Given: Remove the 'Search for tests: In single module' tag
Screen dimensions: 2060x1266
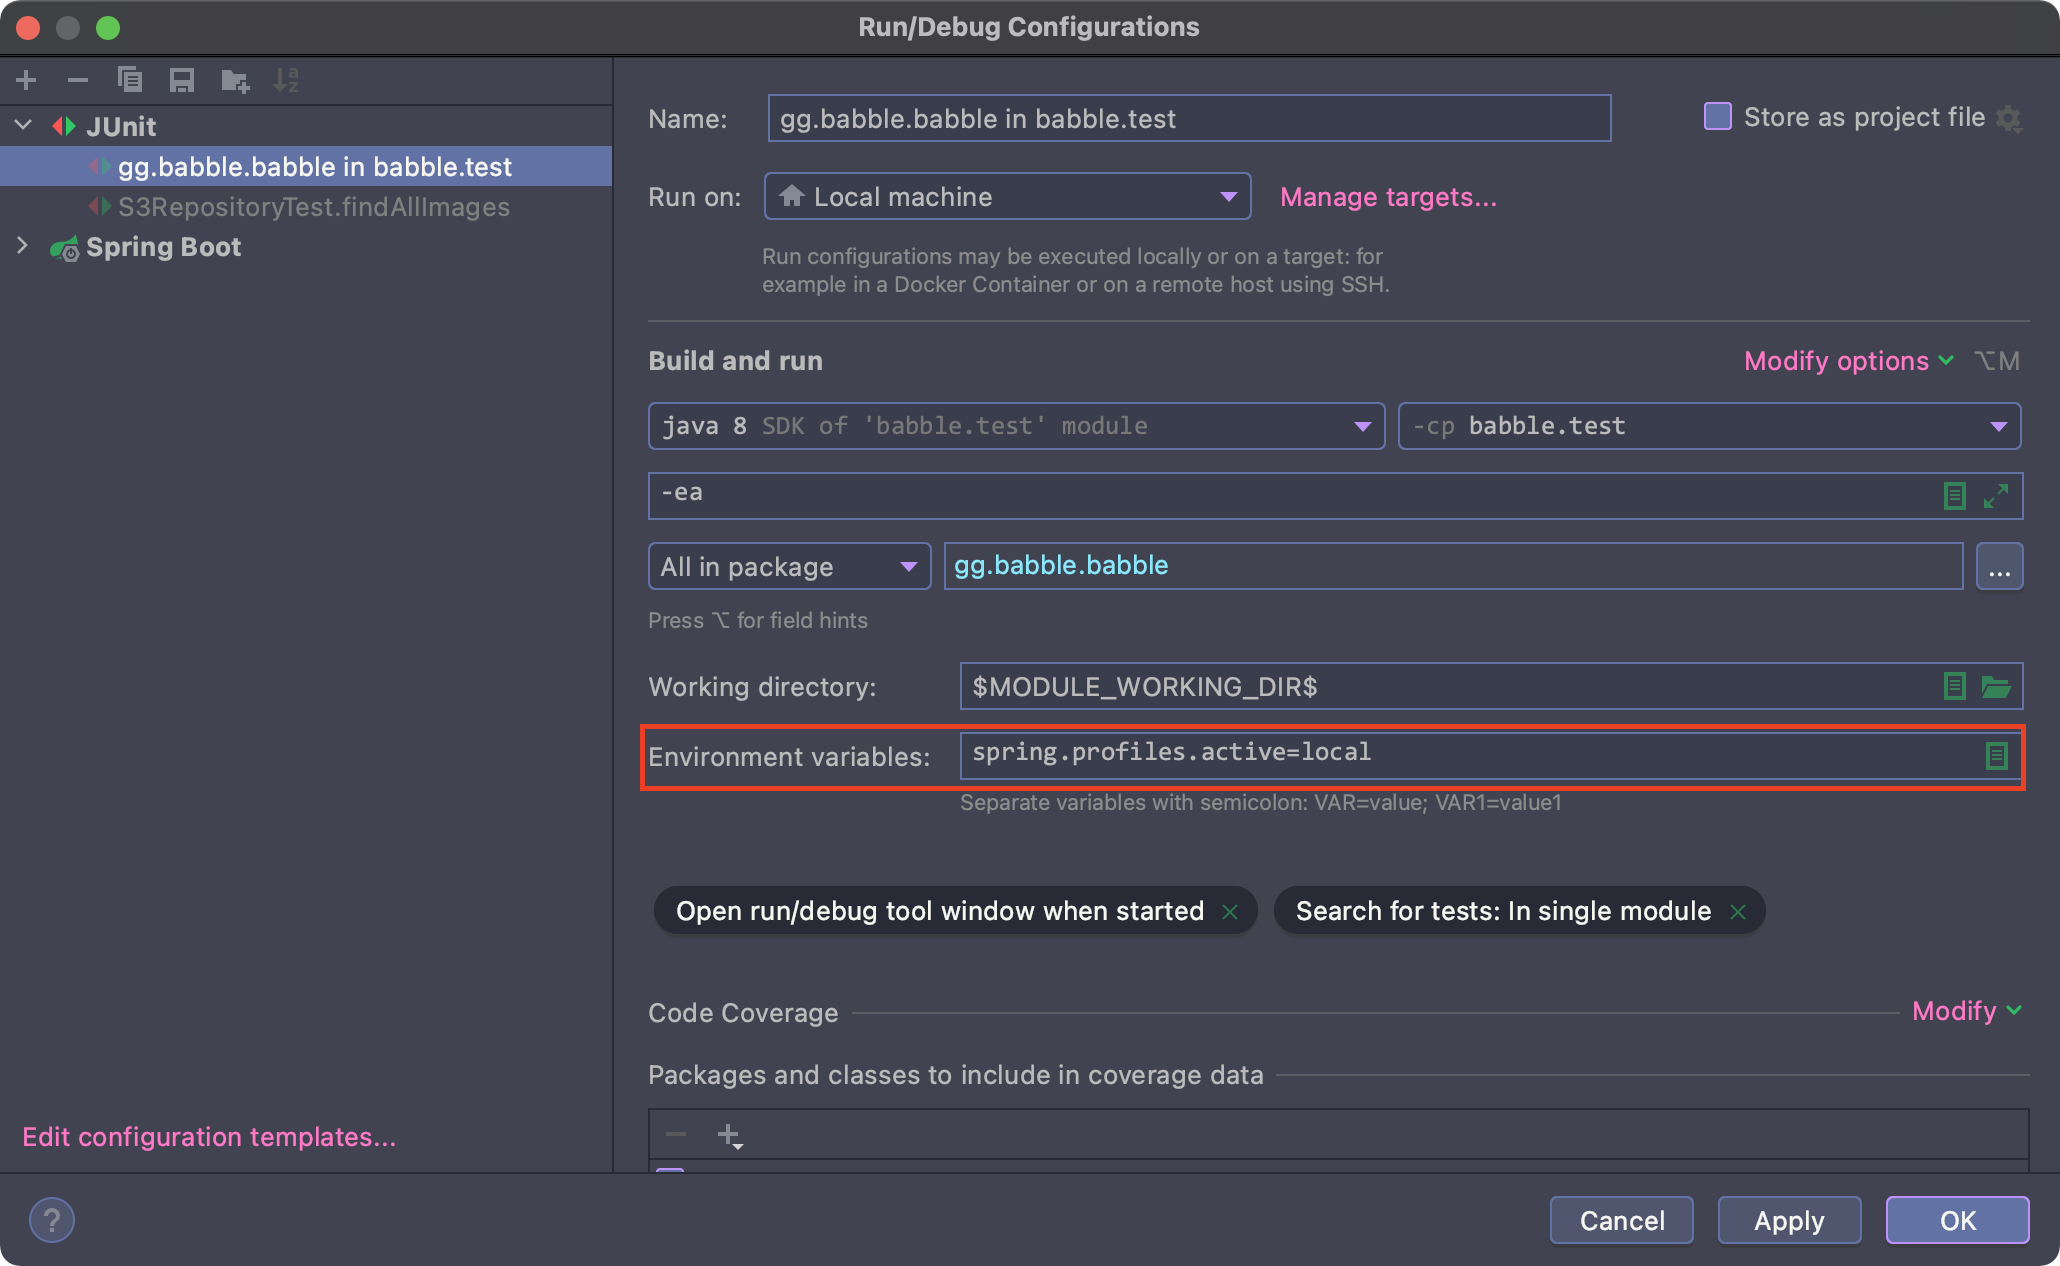Looking at the screenshot, I should [1738, 912].
